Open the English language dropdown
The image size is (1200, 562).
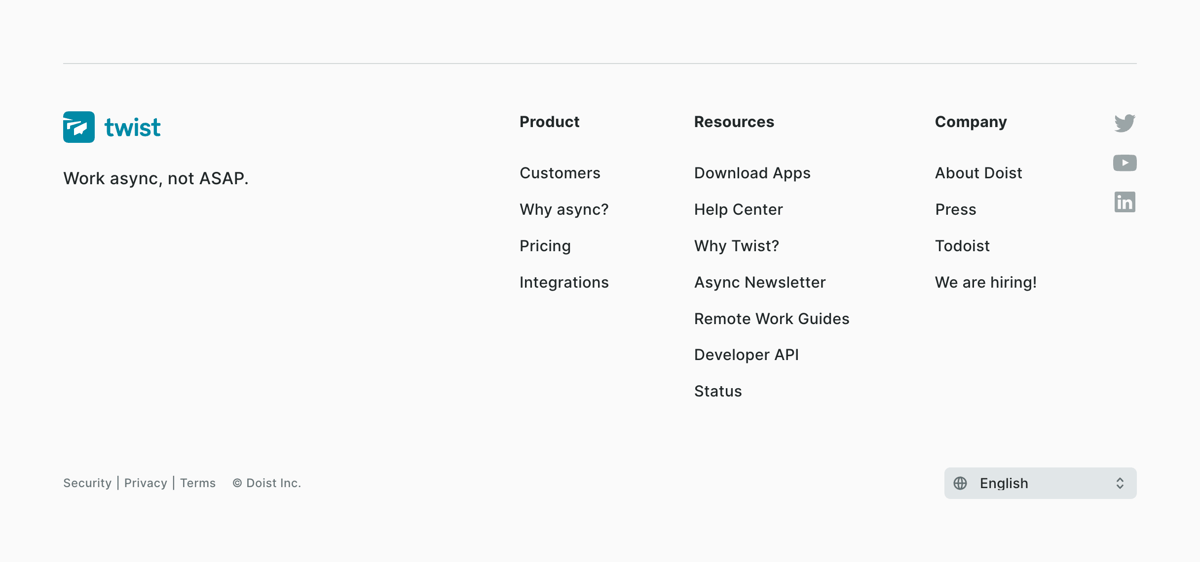(x=1040, y=483)
